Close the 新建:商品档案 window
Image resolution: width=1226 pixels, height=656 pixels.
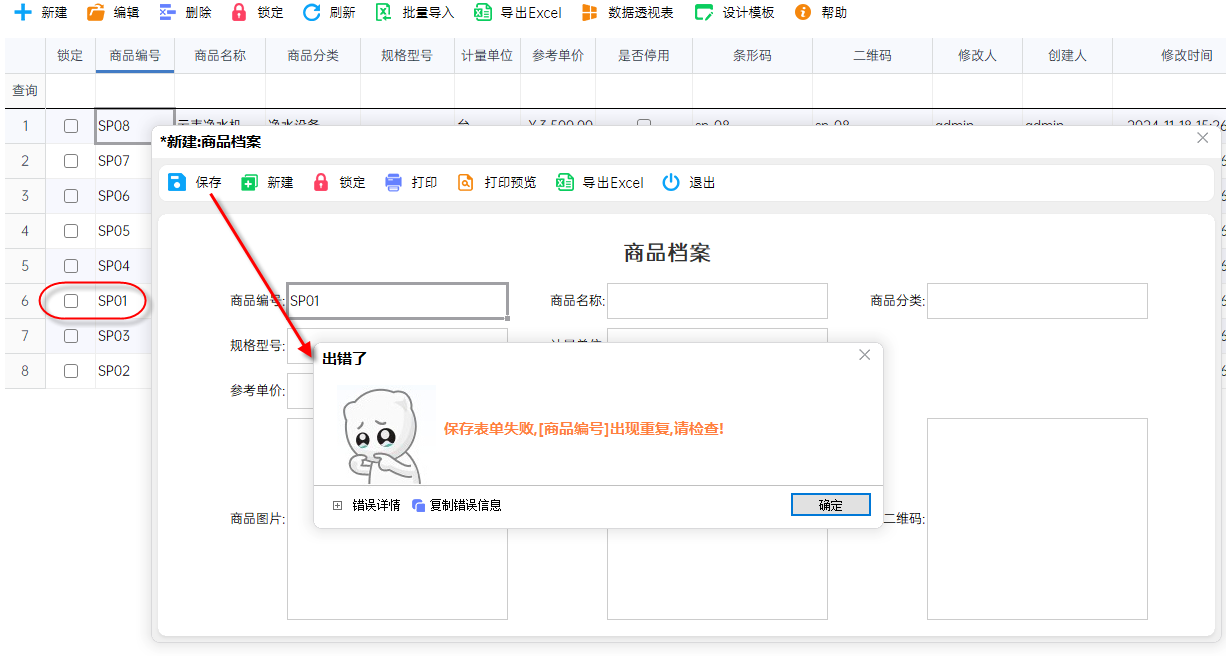coord(1203,138)
